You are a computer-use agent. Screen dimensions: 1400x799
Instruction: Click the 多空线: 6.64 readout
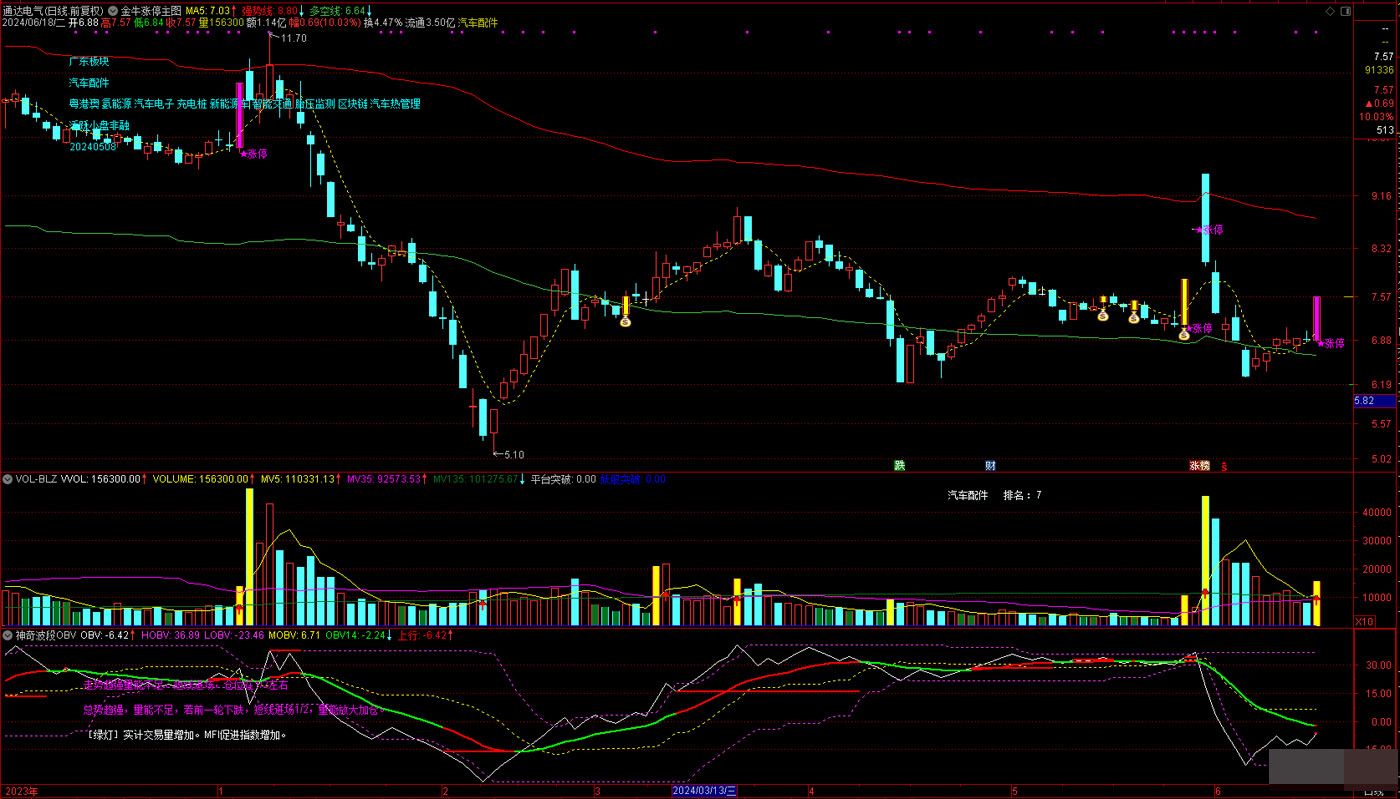pyautogui.click(x=338, y=10)
